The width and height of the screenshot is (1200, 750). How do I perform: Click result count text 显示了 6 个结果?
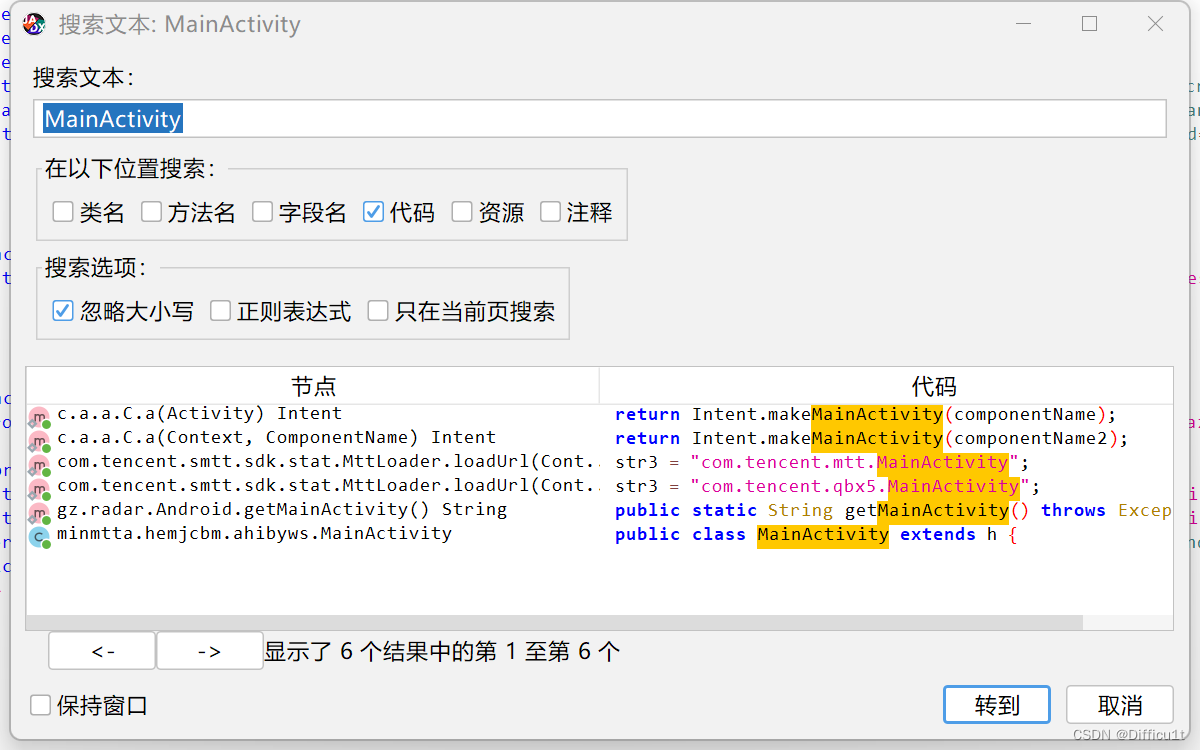[442, 652]
